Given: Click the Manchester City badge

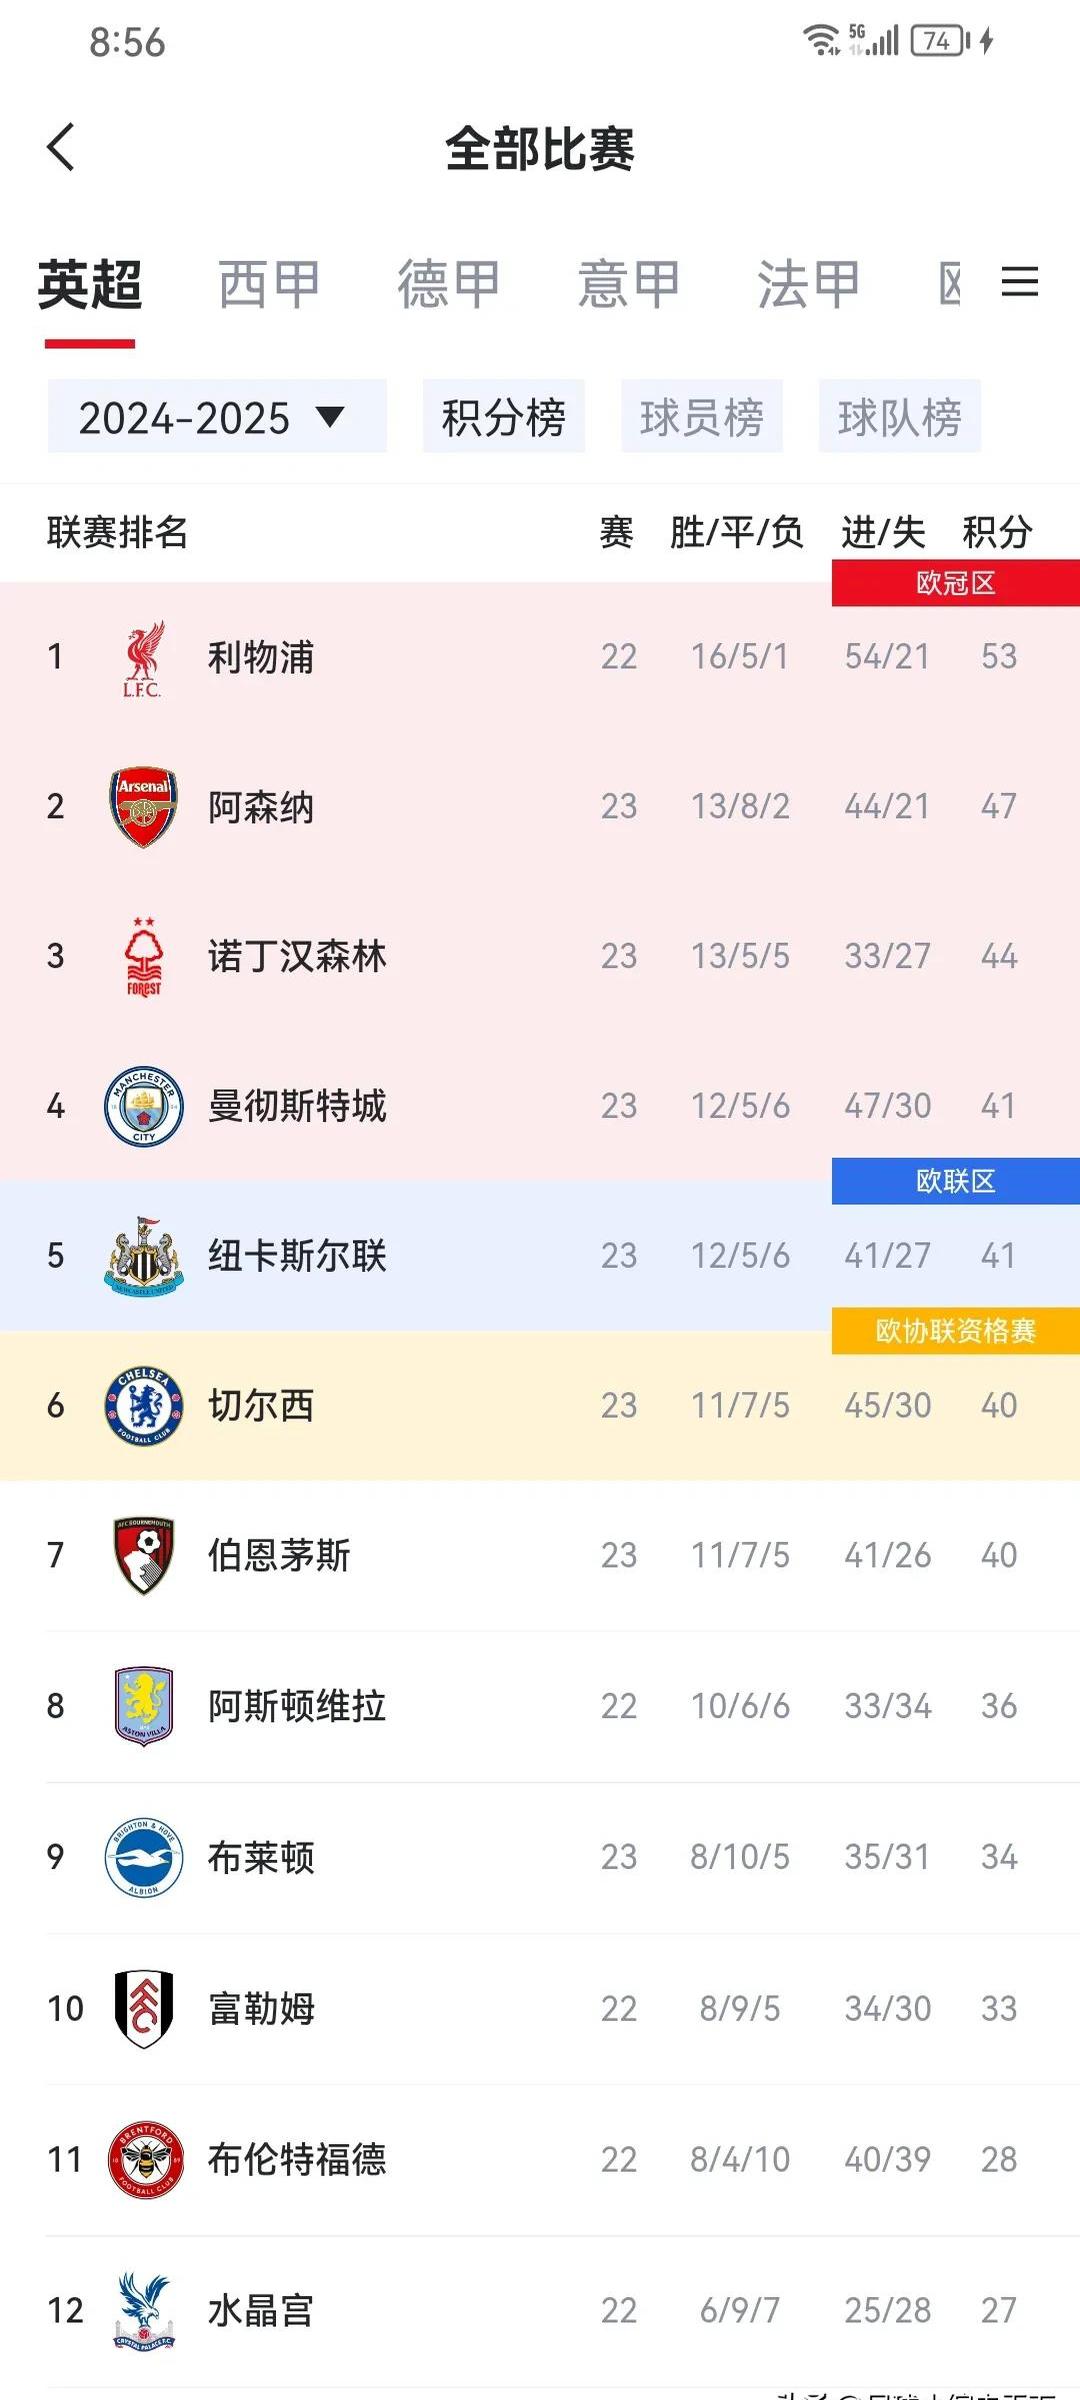Looking at the screenshot, I should (x=143, y=1106).
